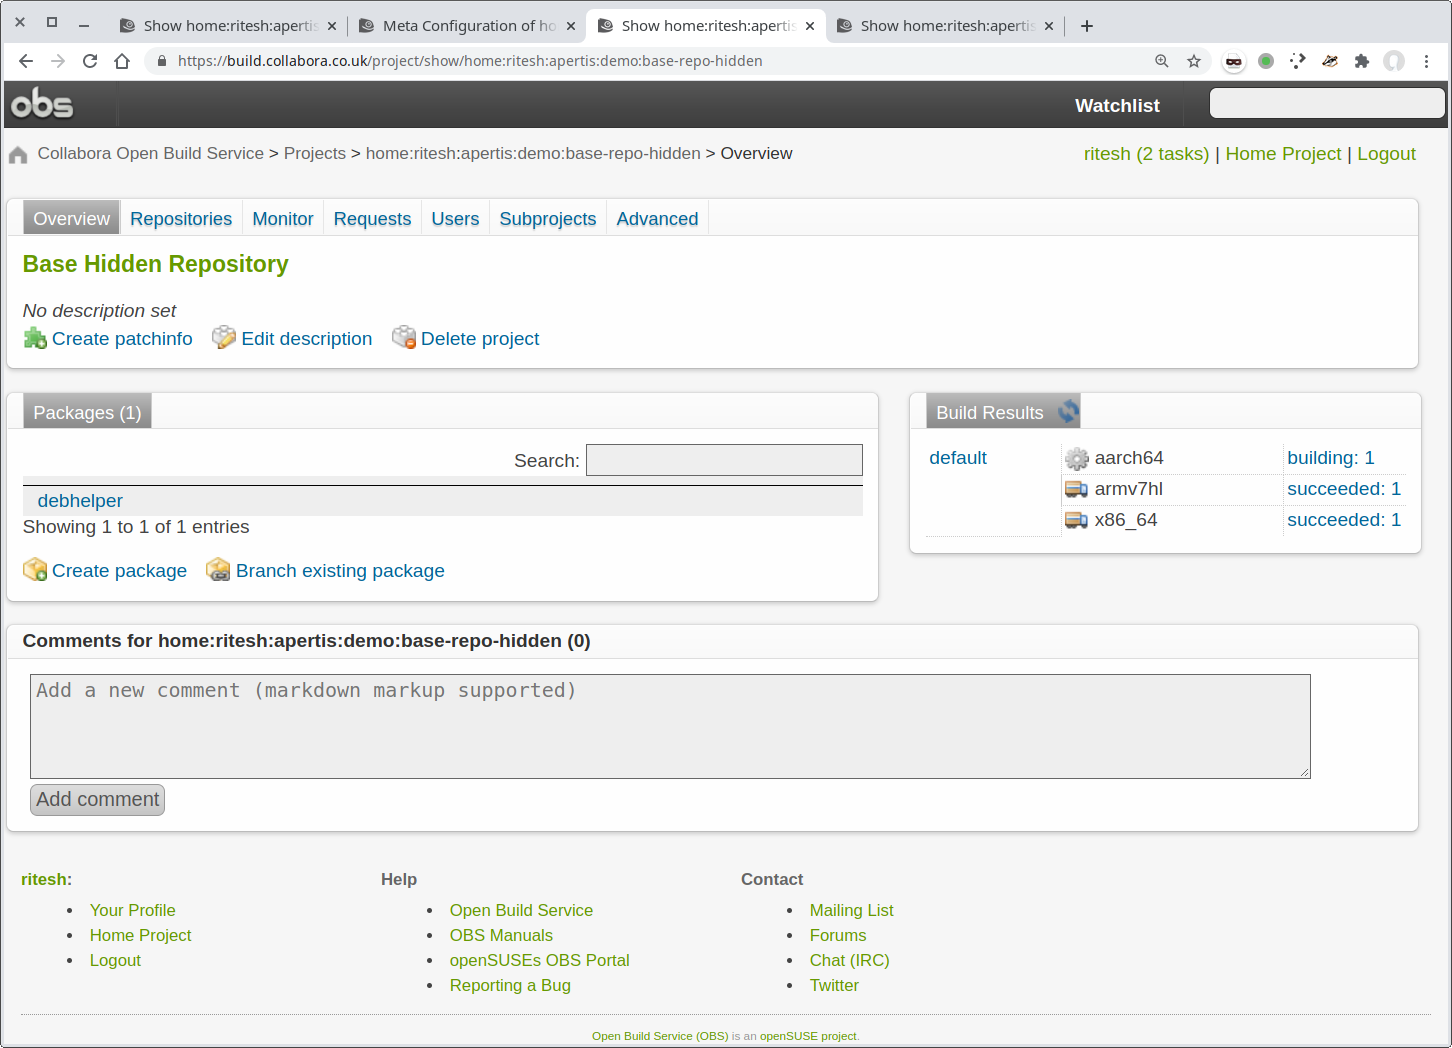Click the 'building: 1' status link
The image size is (1452, 1048).
(1331, 458)
